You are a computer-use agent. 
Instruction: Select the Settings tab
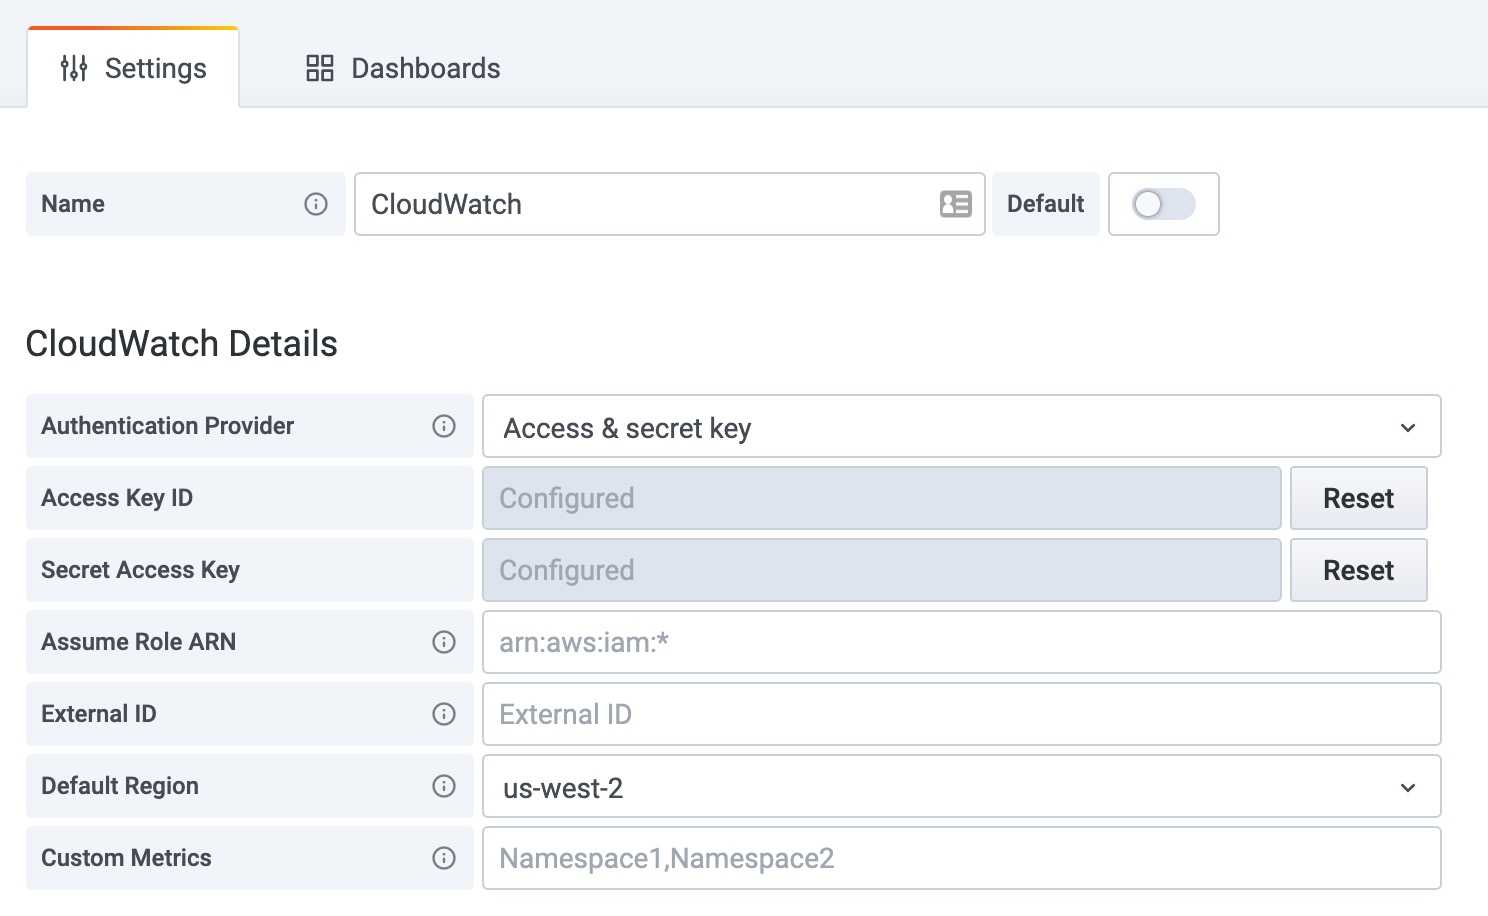134,68
